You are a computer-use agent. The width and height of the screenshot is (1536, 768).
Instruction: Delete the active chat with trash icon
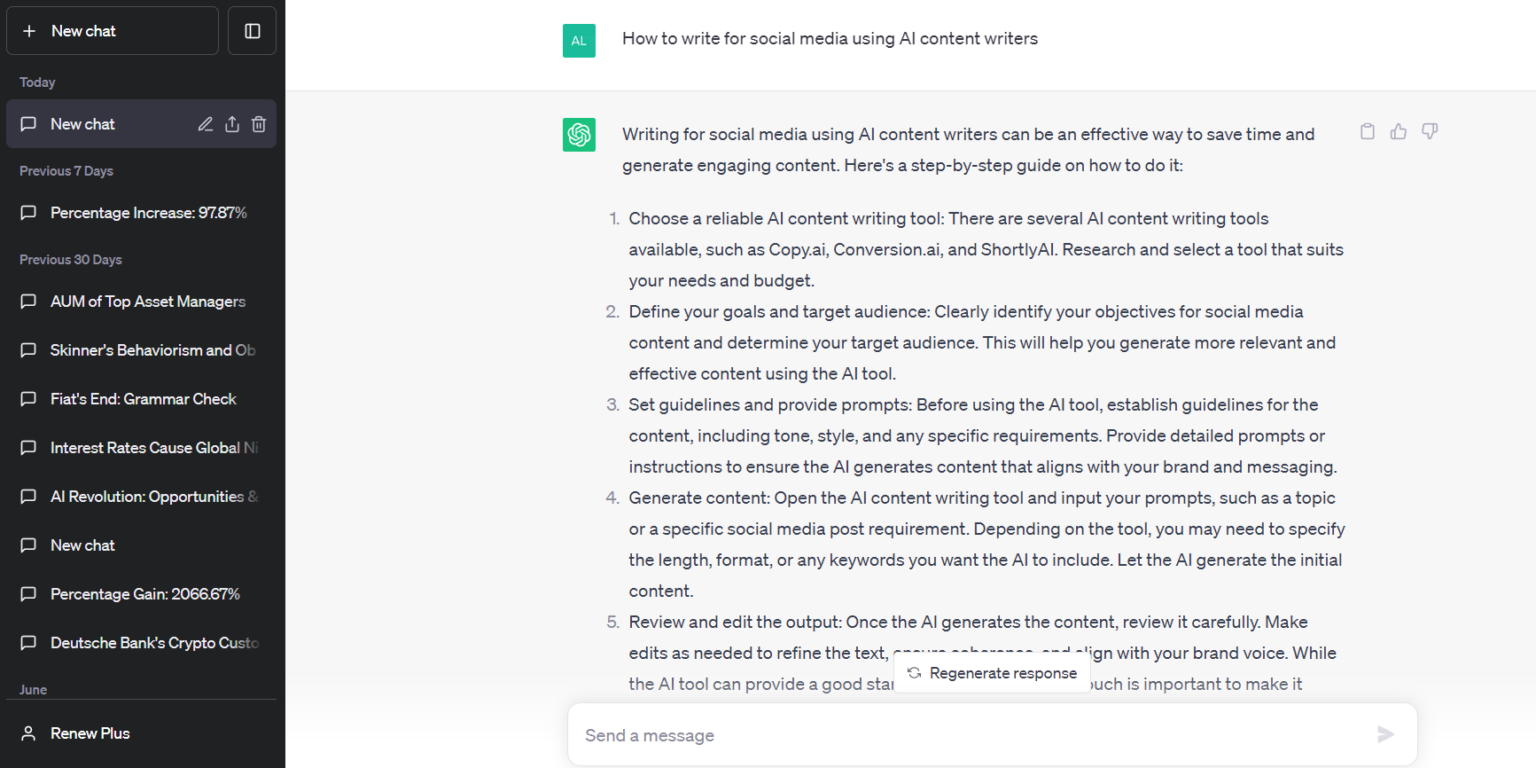(x=259, y=124)
